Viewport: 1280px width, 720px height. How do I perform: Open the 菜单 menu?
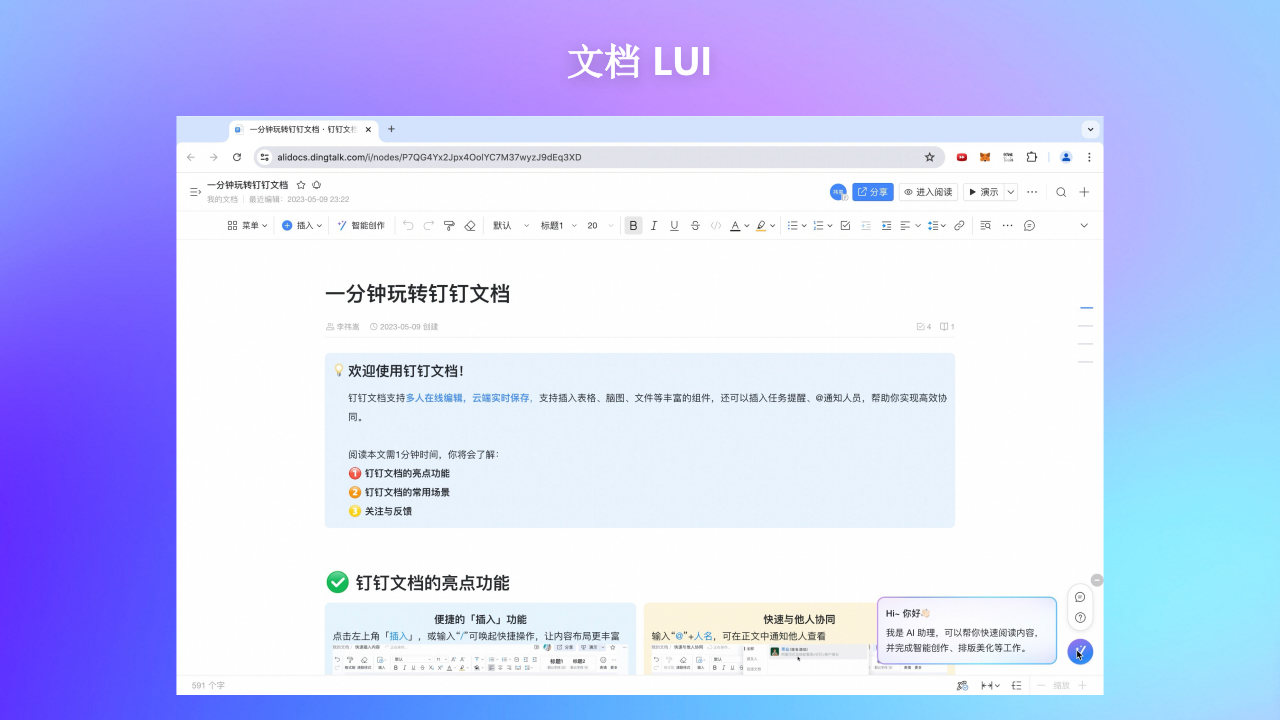247,225
